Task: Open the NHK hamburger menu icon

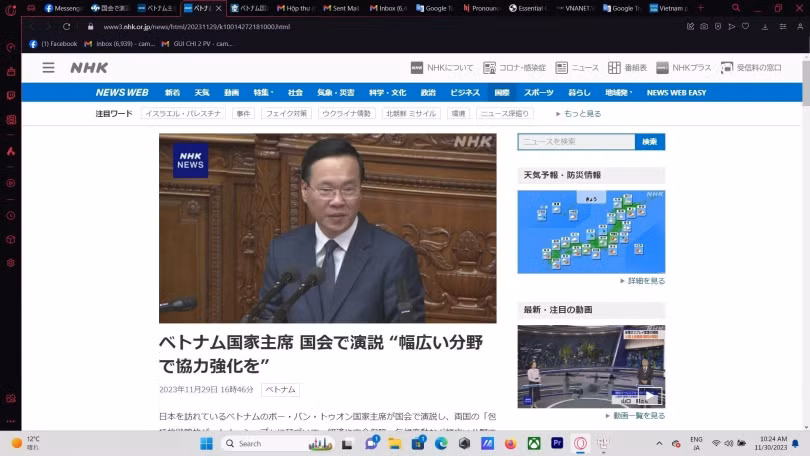Action: click(x=48, y=68)
